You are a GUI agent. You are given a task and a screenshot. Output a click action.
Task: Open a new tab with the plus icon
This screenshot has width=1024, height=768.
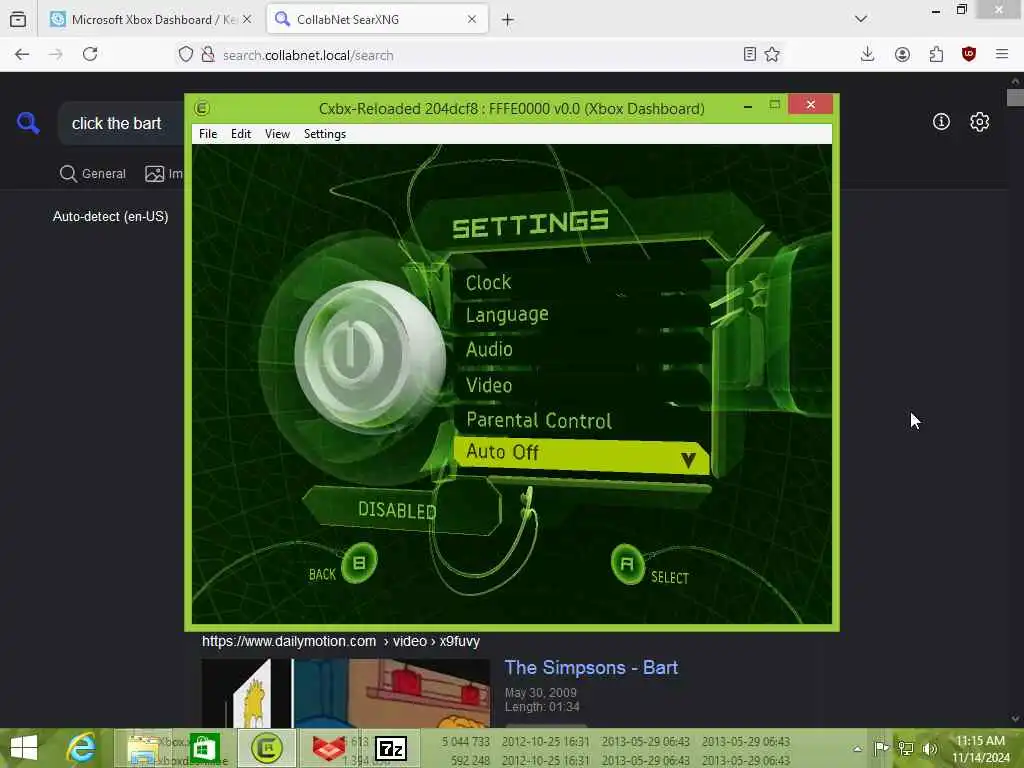[507, 20]
